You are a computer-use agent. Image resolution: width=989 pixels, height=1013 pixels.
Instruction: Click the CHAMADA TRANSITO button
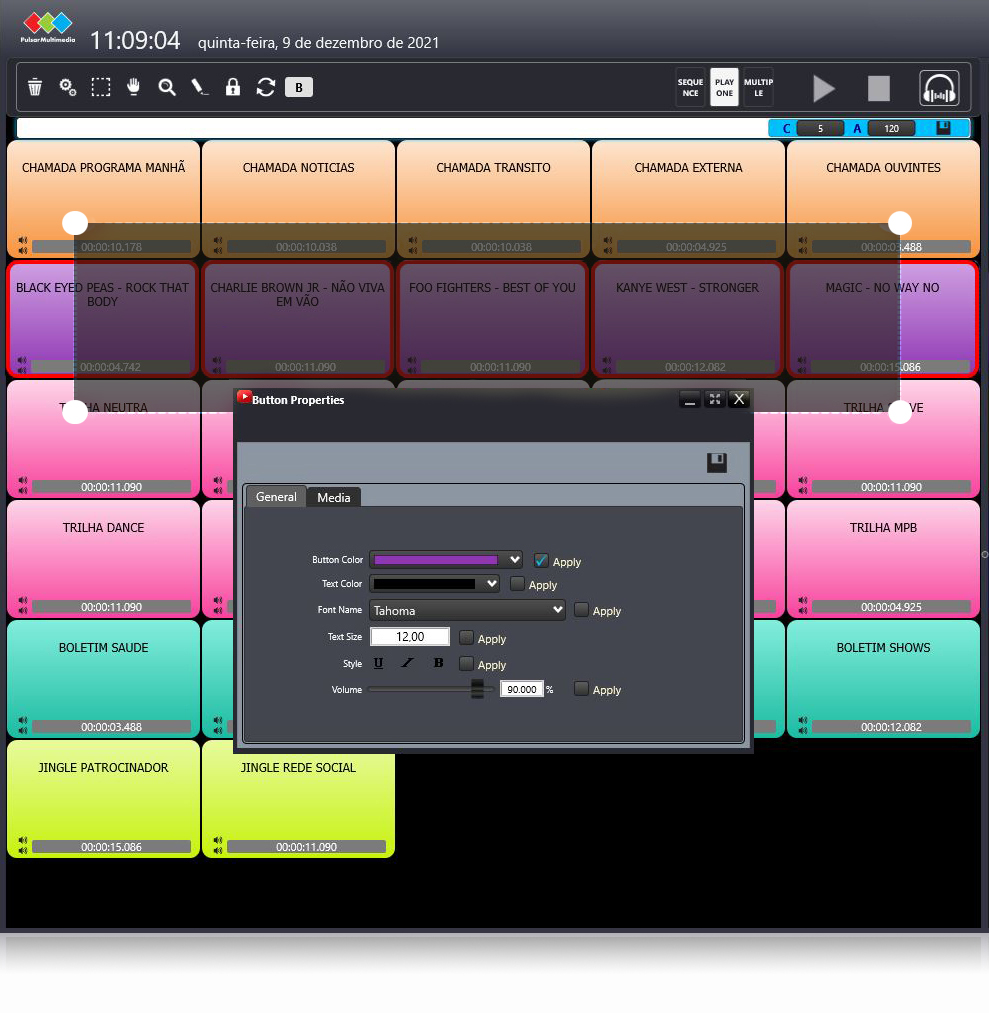pyautogui.click(x=494, y=198)
